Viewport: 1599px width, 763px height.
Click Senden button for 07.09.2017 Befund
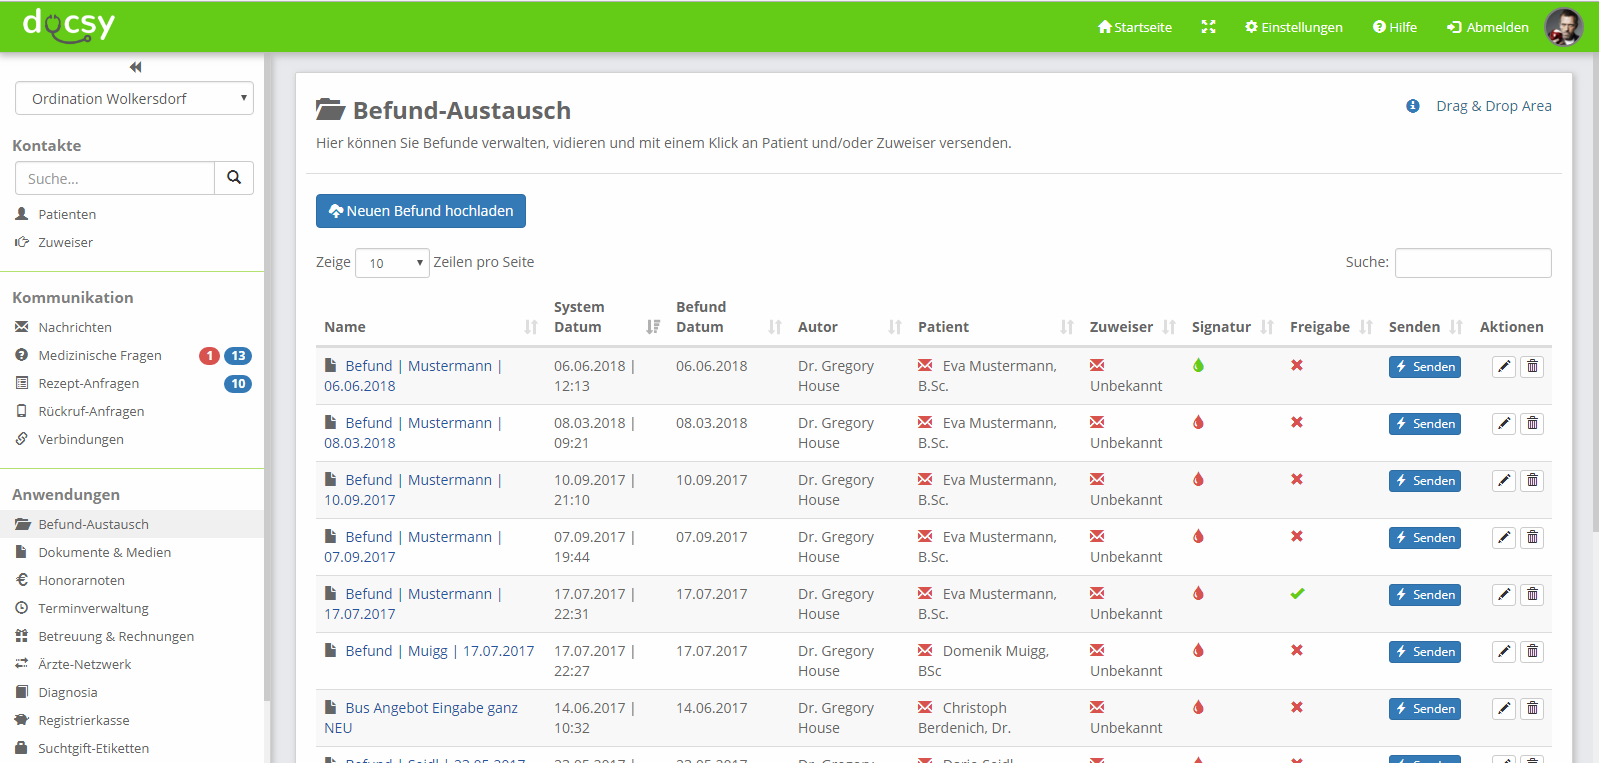tap(1424, 538)
